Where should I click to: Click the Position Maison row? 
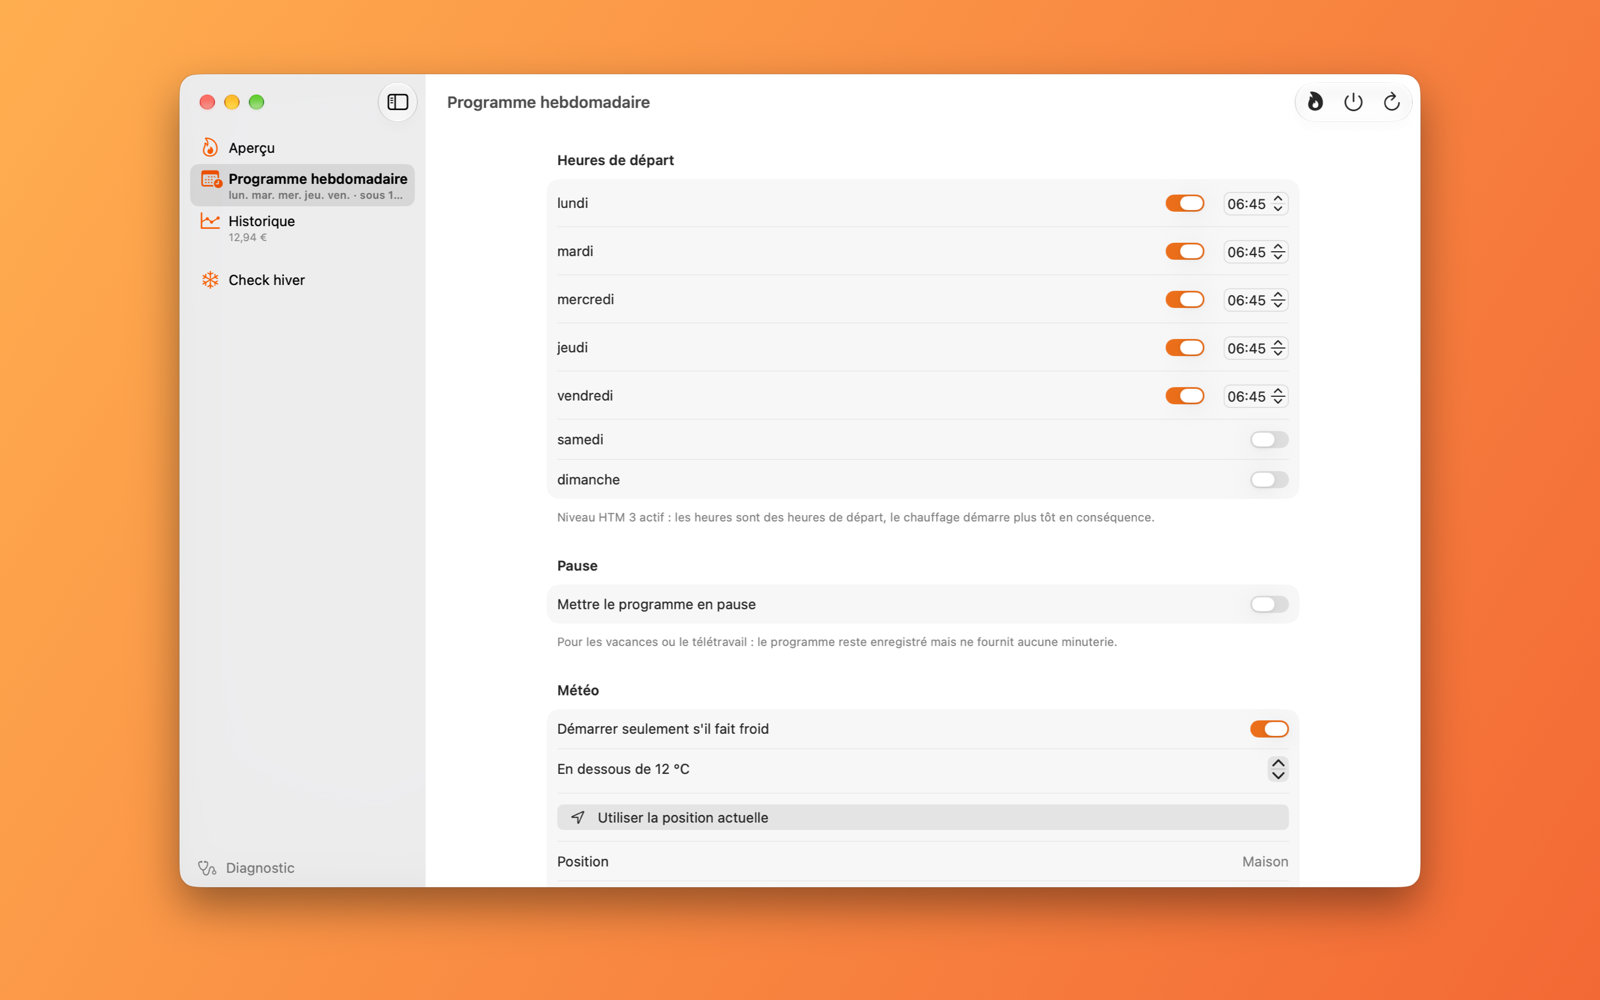click(x=922, y=862)
